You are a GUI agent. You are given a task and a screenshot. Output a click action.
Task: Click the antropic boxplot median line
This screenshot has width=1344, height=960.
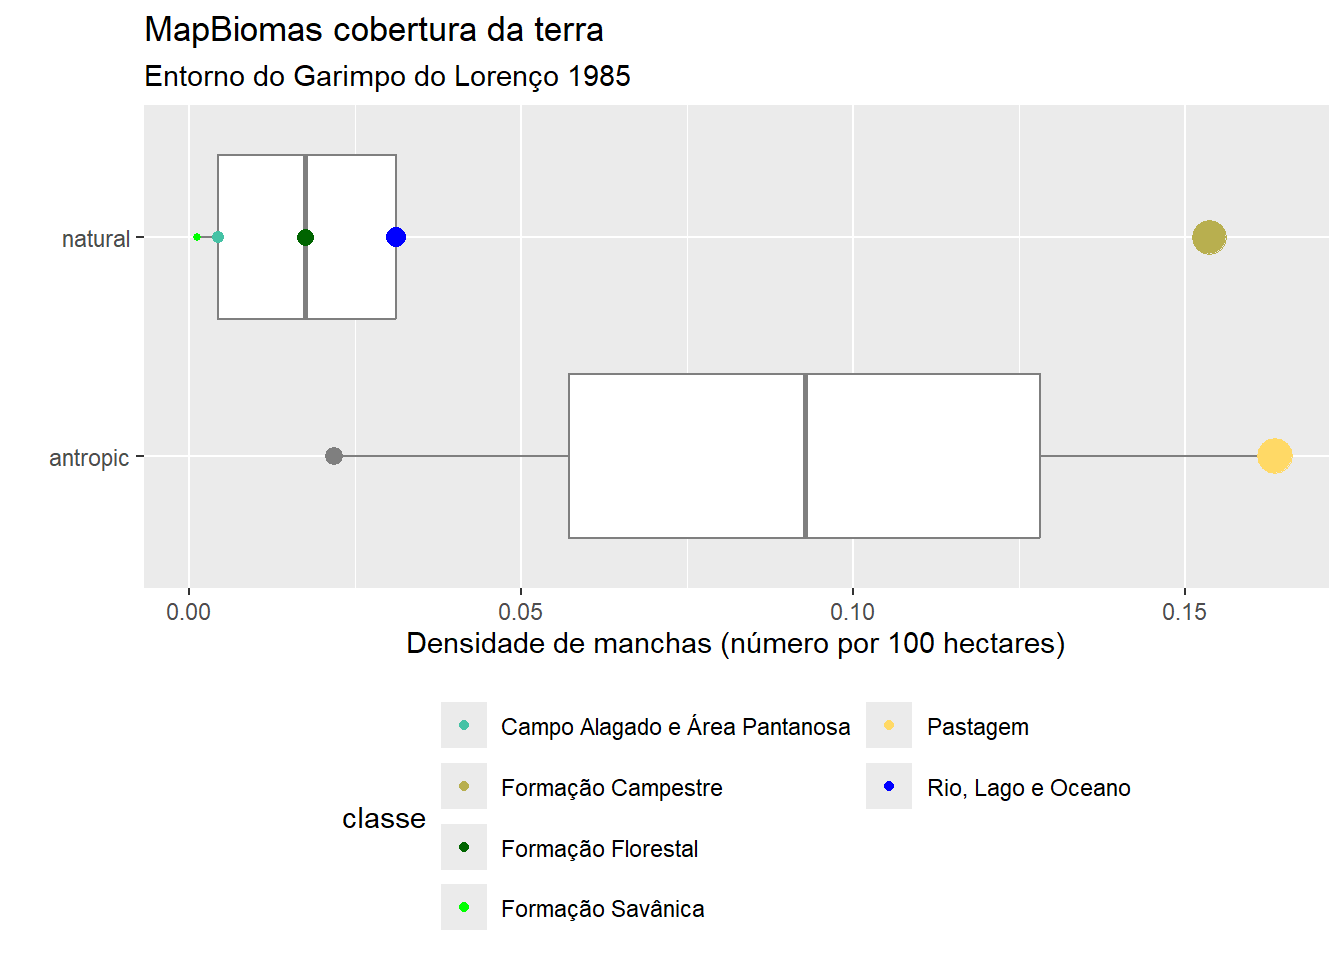coord(805,456)
